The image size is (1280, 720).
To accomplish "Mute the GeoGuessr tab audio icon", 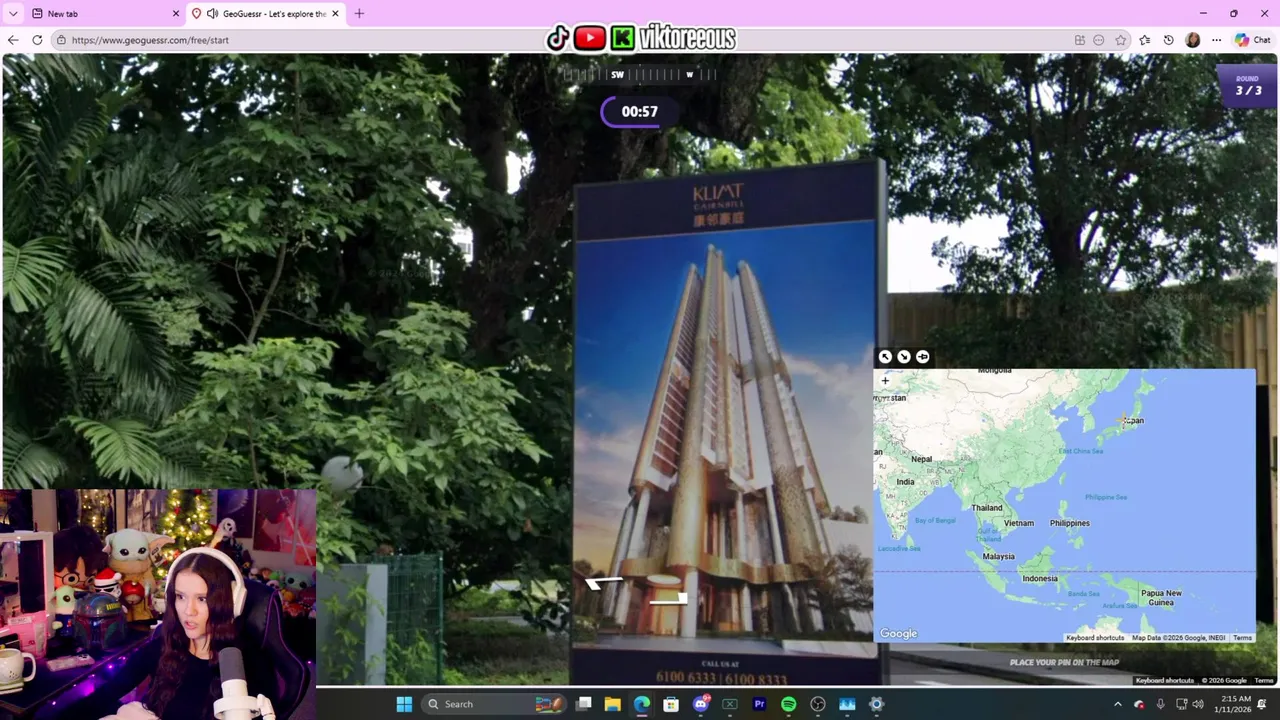I will click(212, 13).
